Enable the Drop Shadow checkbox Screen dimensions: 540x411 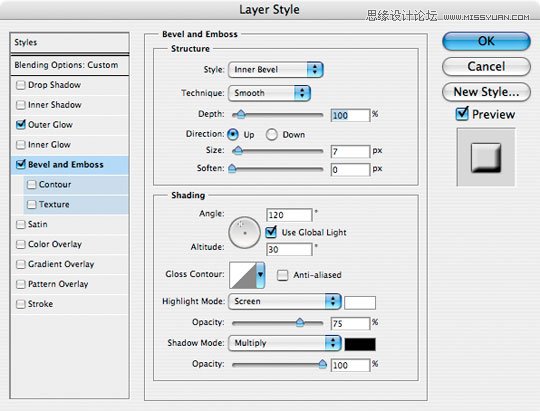(x=21, y=85)
